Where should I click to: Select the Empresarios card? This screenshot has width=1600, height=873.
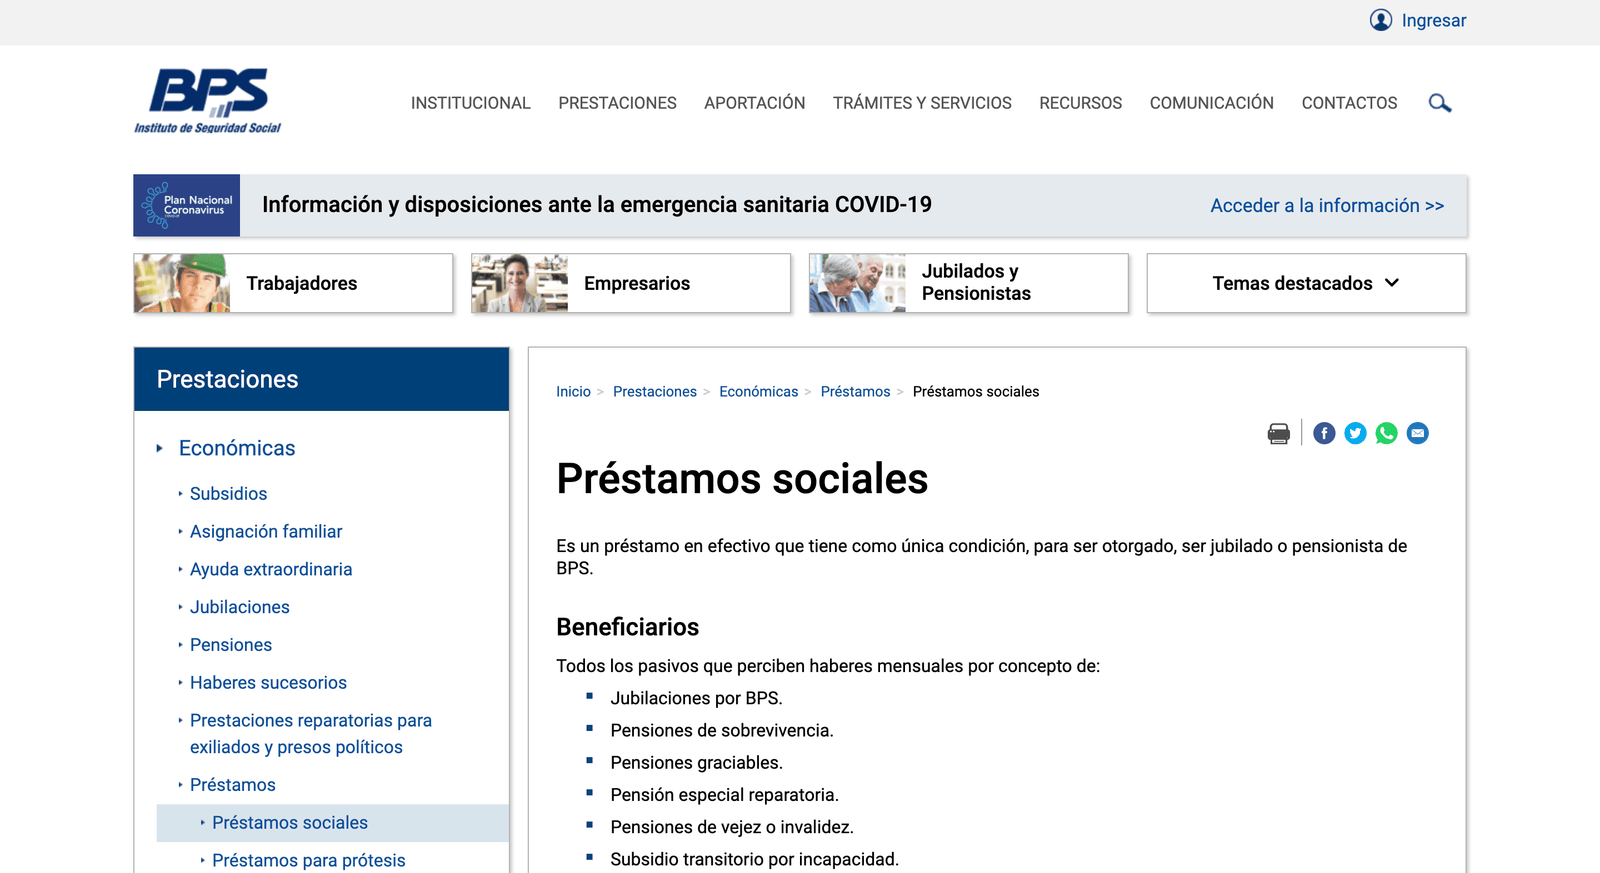631,283
